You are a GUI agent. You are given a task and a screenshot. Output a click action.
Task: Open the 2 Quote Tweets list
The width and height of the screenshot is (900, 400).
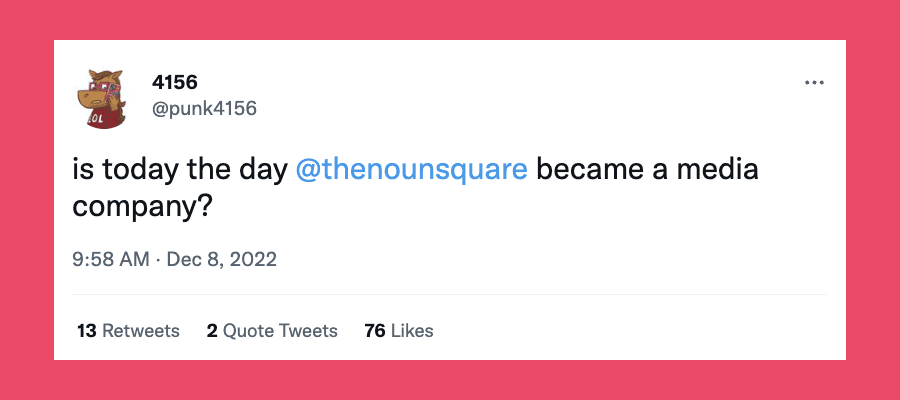point(272,330)
